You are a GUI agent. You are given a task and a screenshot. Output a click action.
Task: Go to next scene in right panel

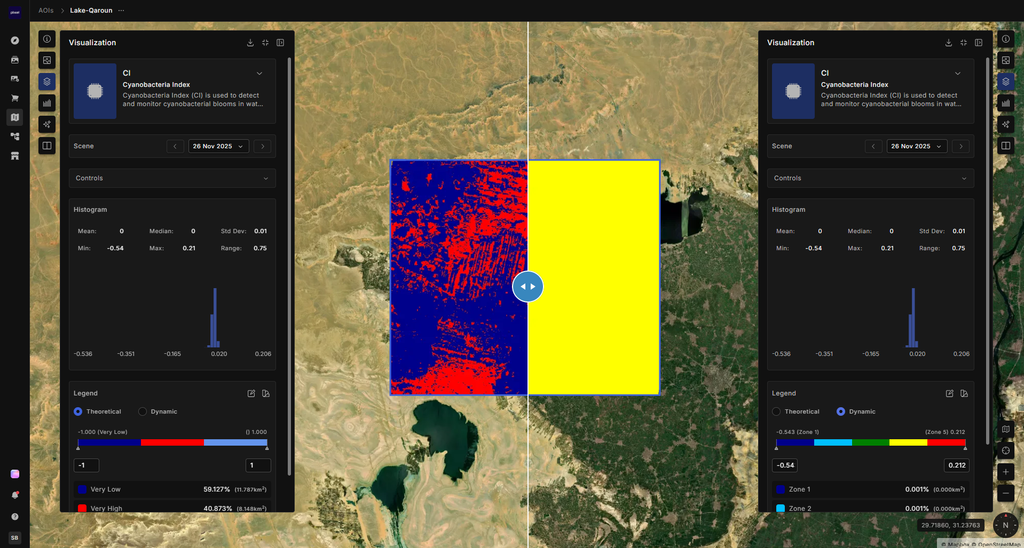click(x=961, y=146)
